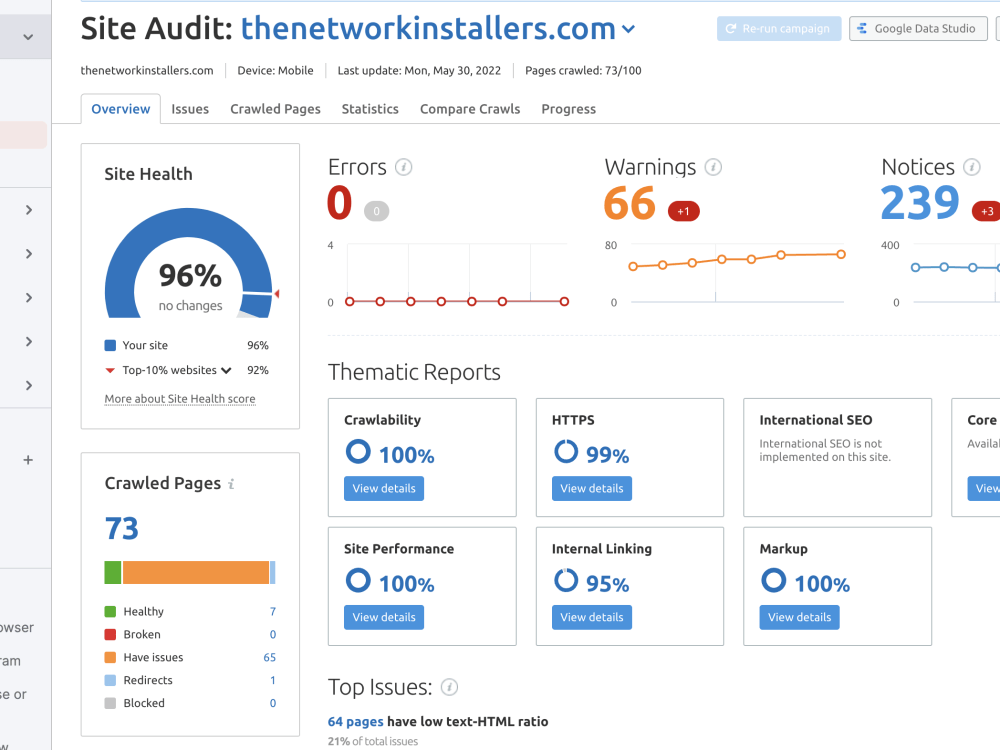
Task: Click the plus icon in left sidebar
Action: pyautogui.click(x=28, y=460)
